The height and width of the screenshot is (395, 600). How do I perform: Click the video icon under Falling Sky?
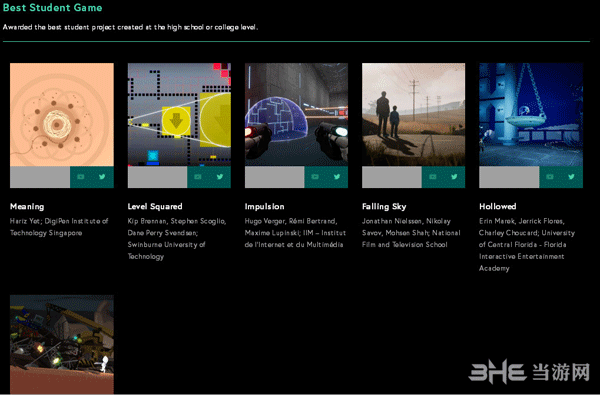coord(432,177)
